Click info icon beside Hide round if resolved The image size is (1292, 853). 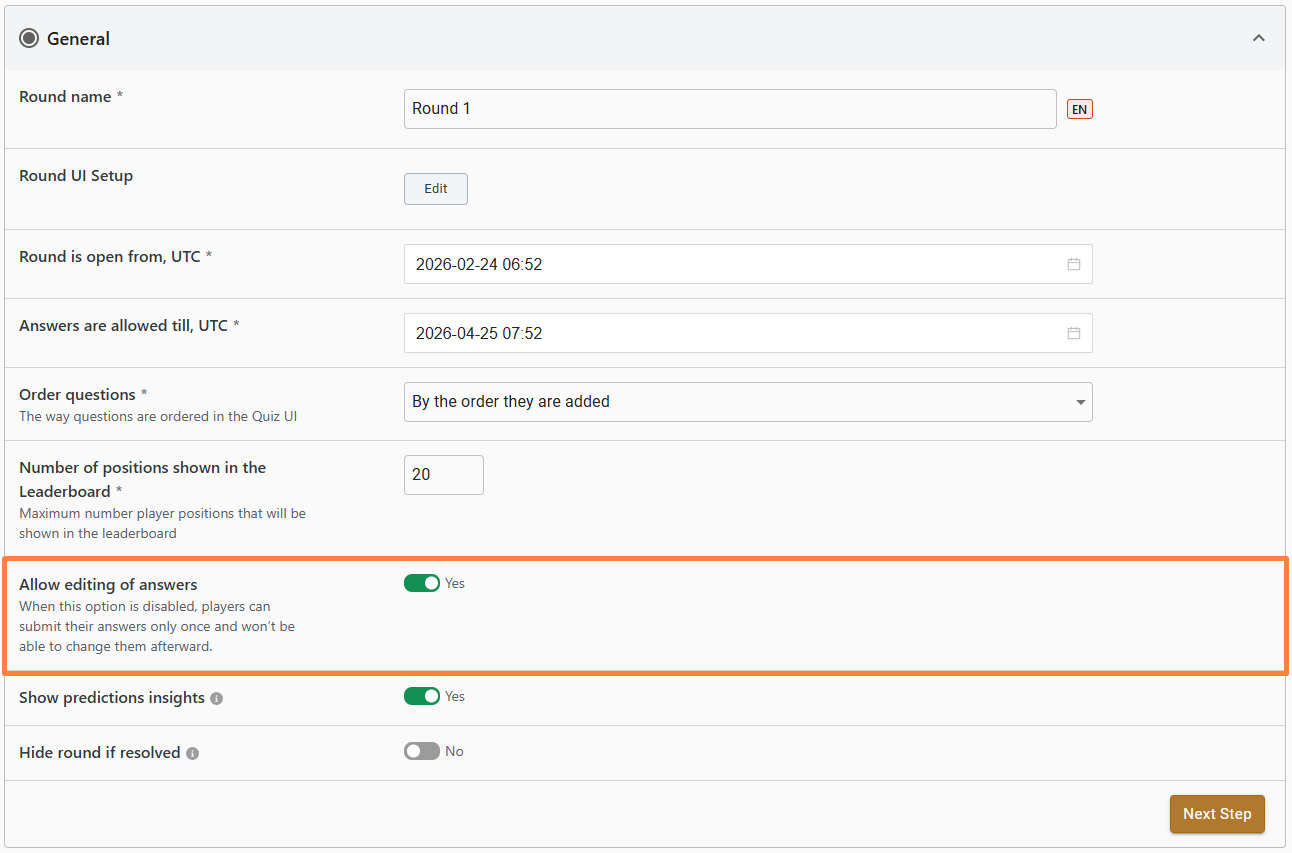click(193, 754)
